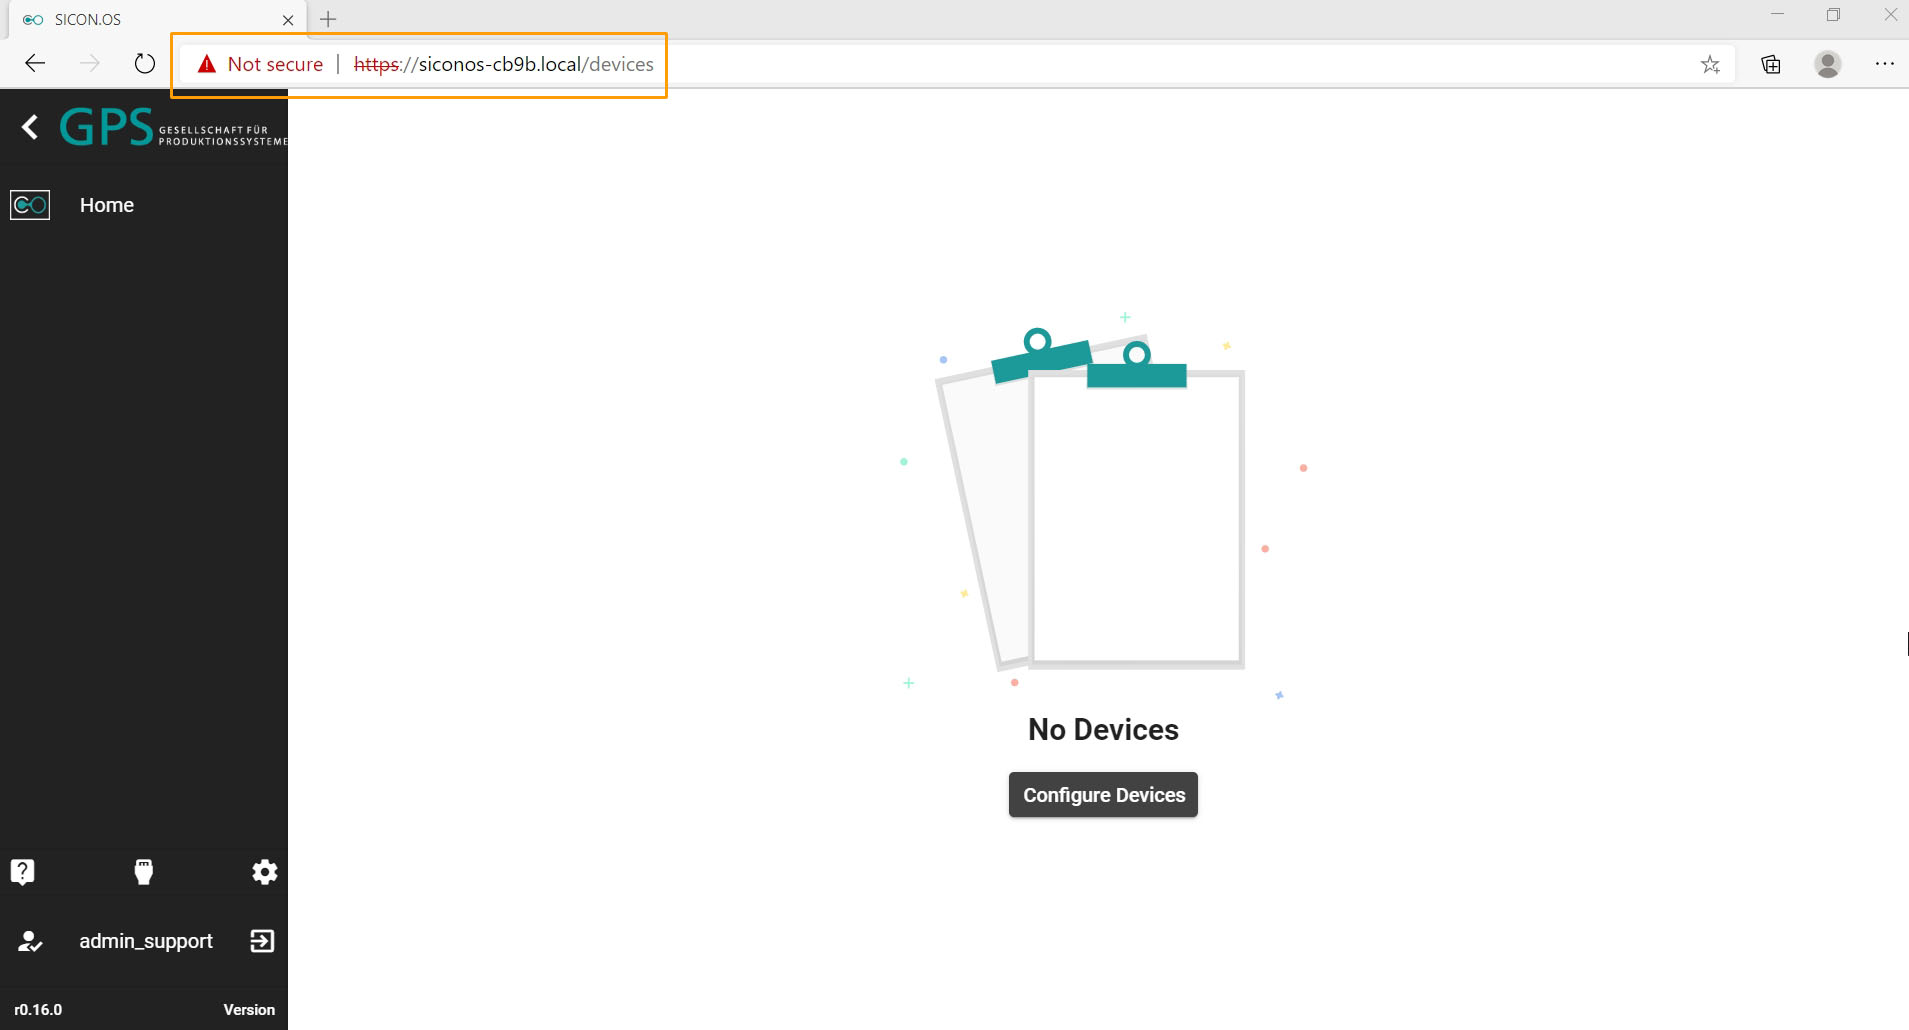Collapse the sidebar with the left chevron
1909x1030 pixels.
[30, 127]
